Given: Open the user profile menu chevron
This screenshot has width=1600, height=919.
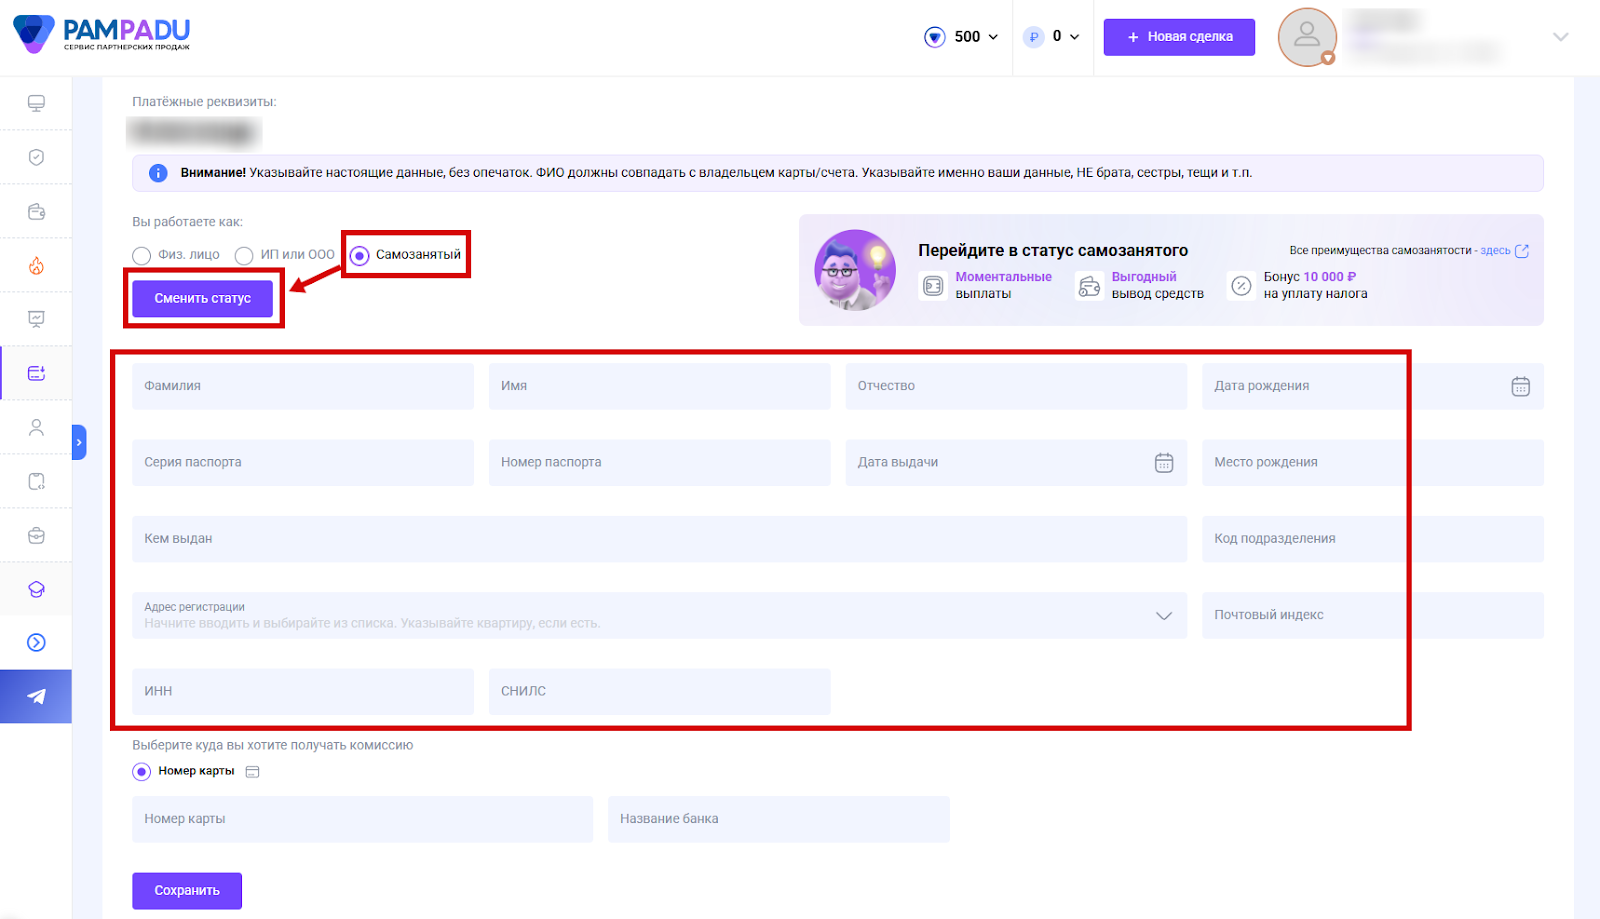Looking at the screenshot, I should click(1560, 37).
